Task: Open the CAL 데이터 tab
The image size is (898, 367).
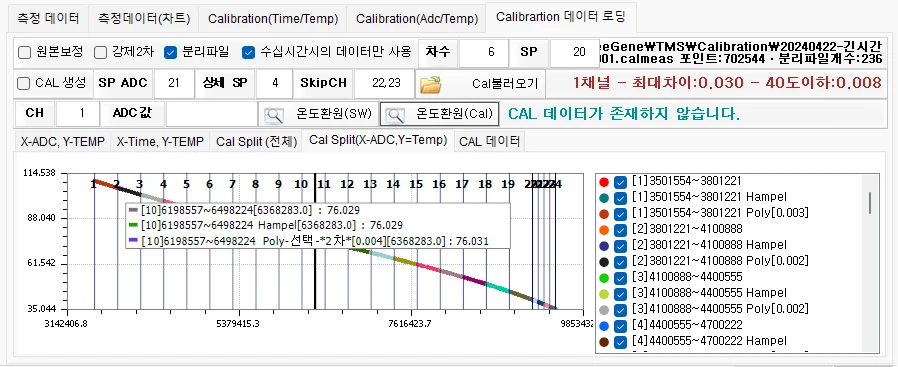Action: click(x=490, y=142)
